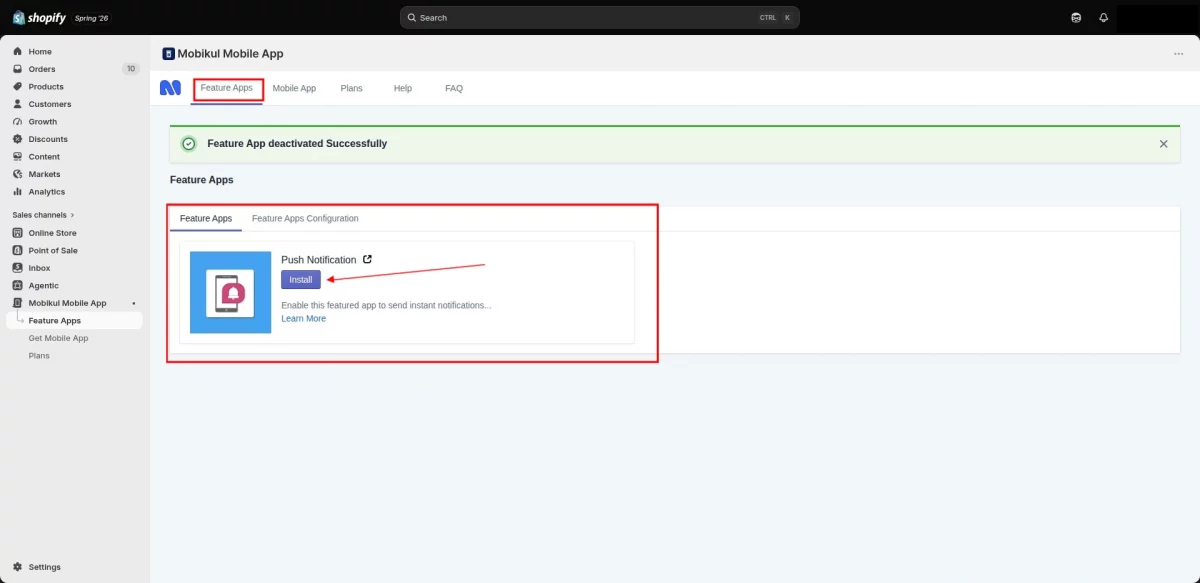
Task: Open the FAQ tab
Action: point(454,88)
